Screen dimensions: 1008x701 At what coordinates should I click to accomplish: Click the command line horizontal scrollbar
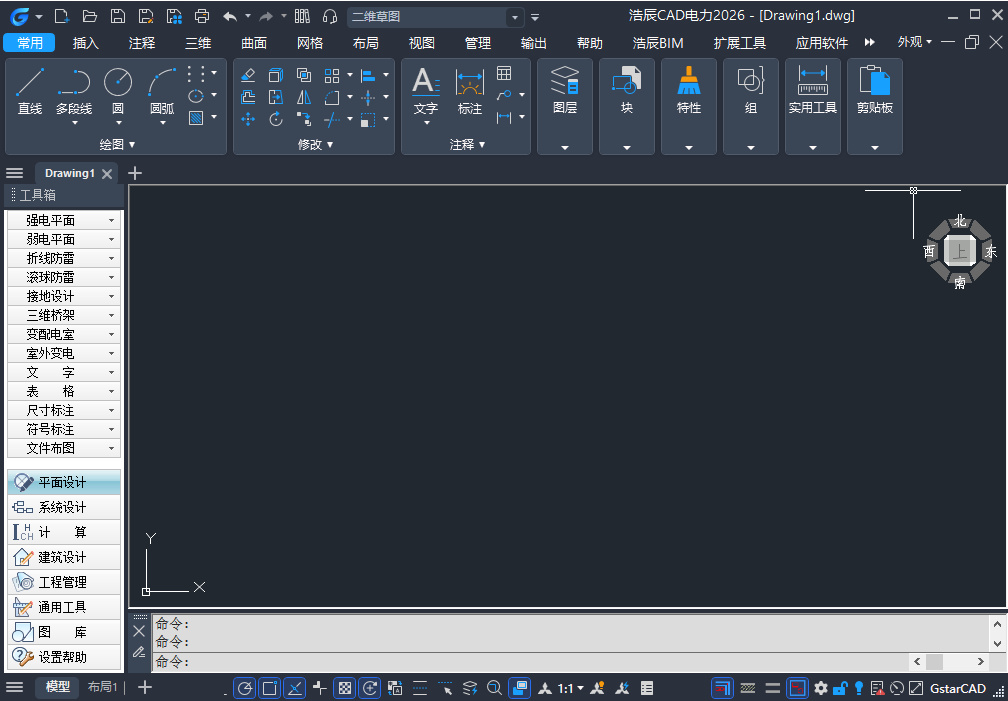948,662
